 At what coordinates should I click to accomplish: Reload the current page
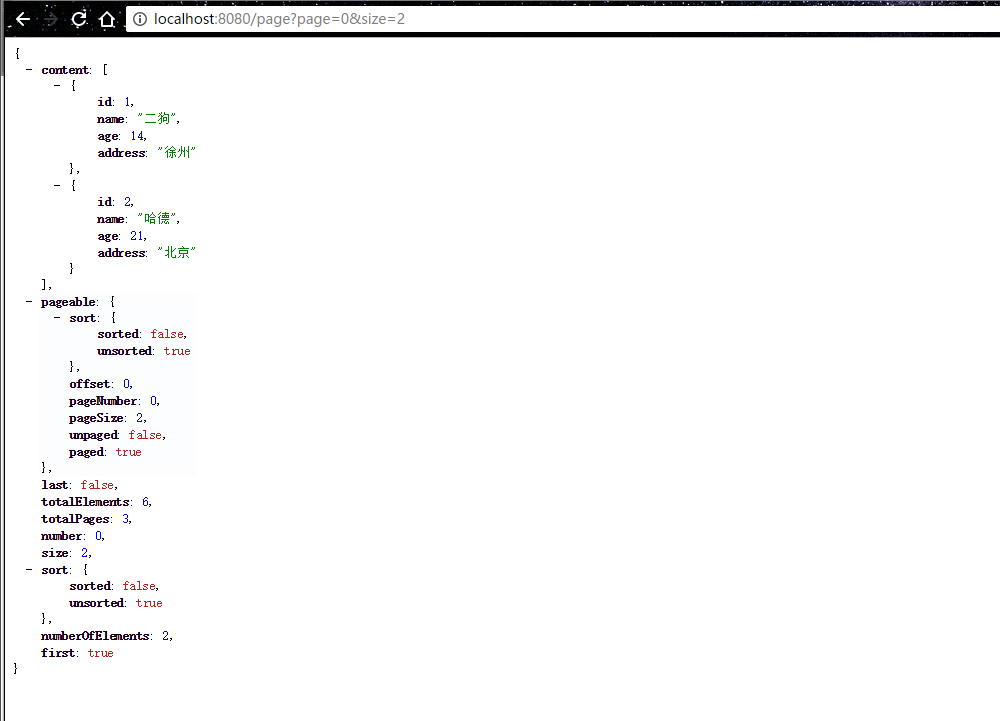tap(79, 19)
